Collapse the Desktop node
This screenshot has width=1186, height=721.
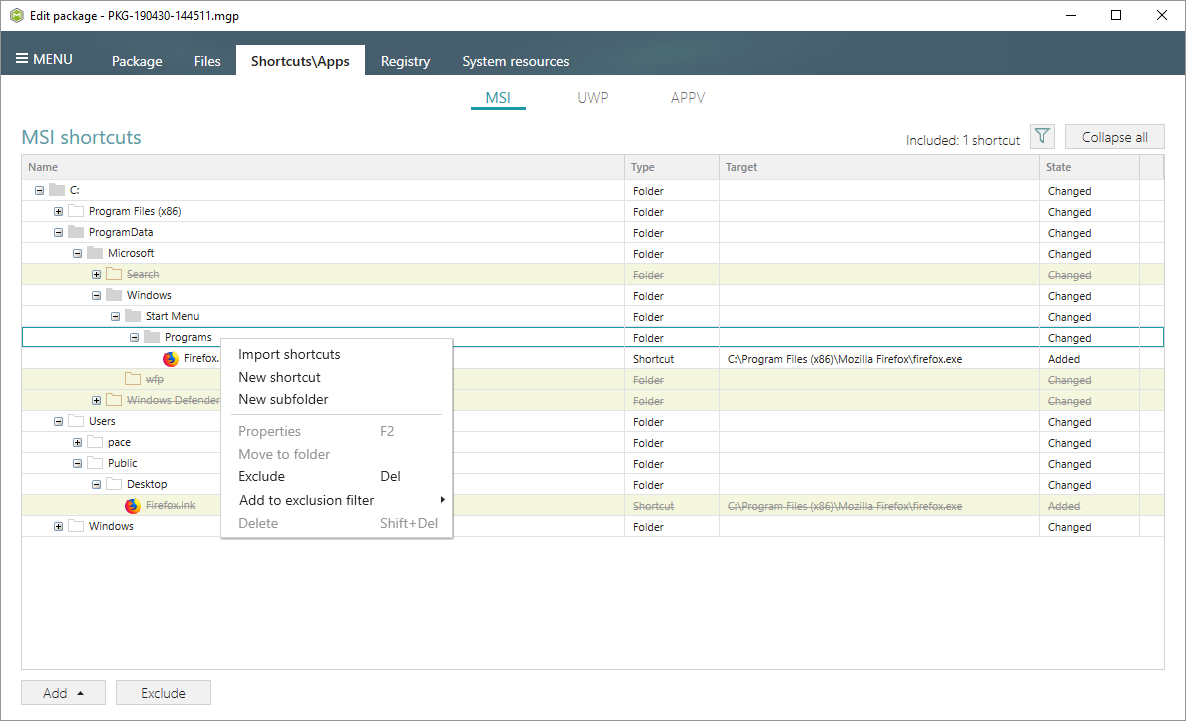tap(96, 484)
